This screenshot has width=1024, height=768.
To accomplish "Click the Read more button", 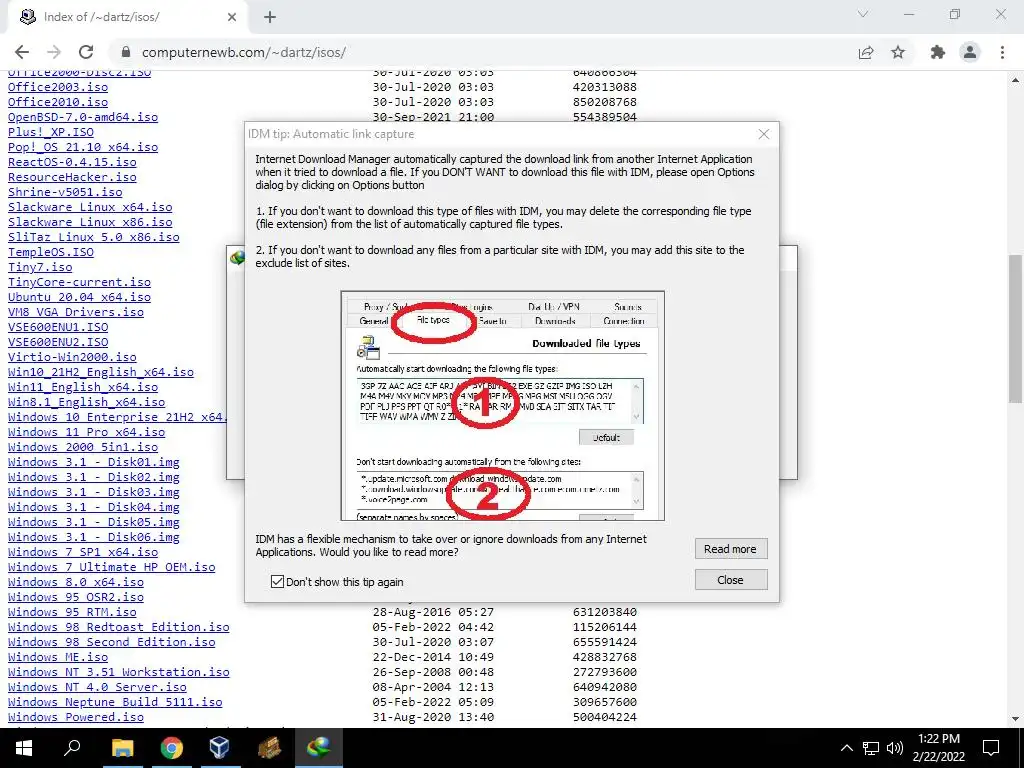I will 730,549.
